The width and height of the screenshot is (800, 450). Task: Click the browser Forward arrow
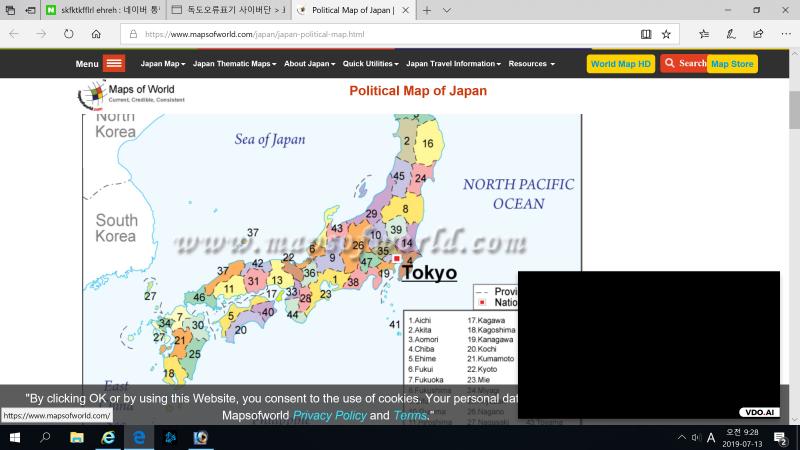[x=41, y=34]
